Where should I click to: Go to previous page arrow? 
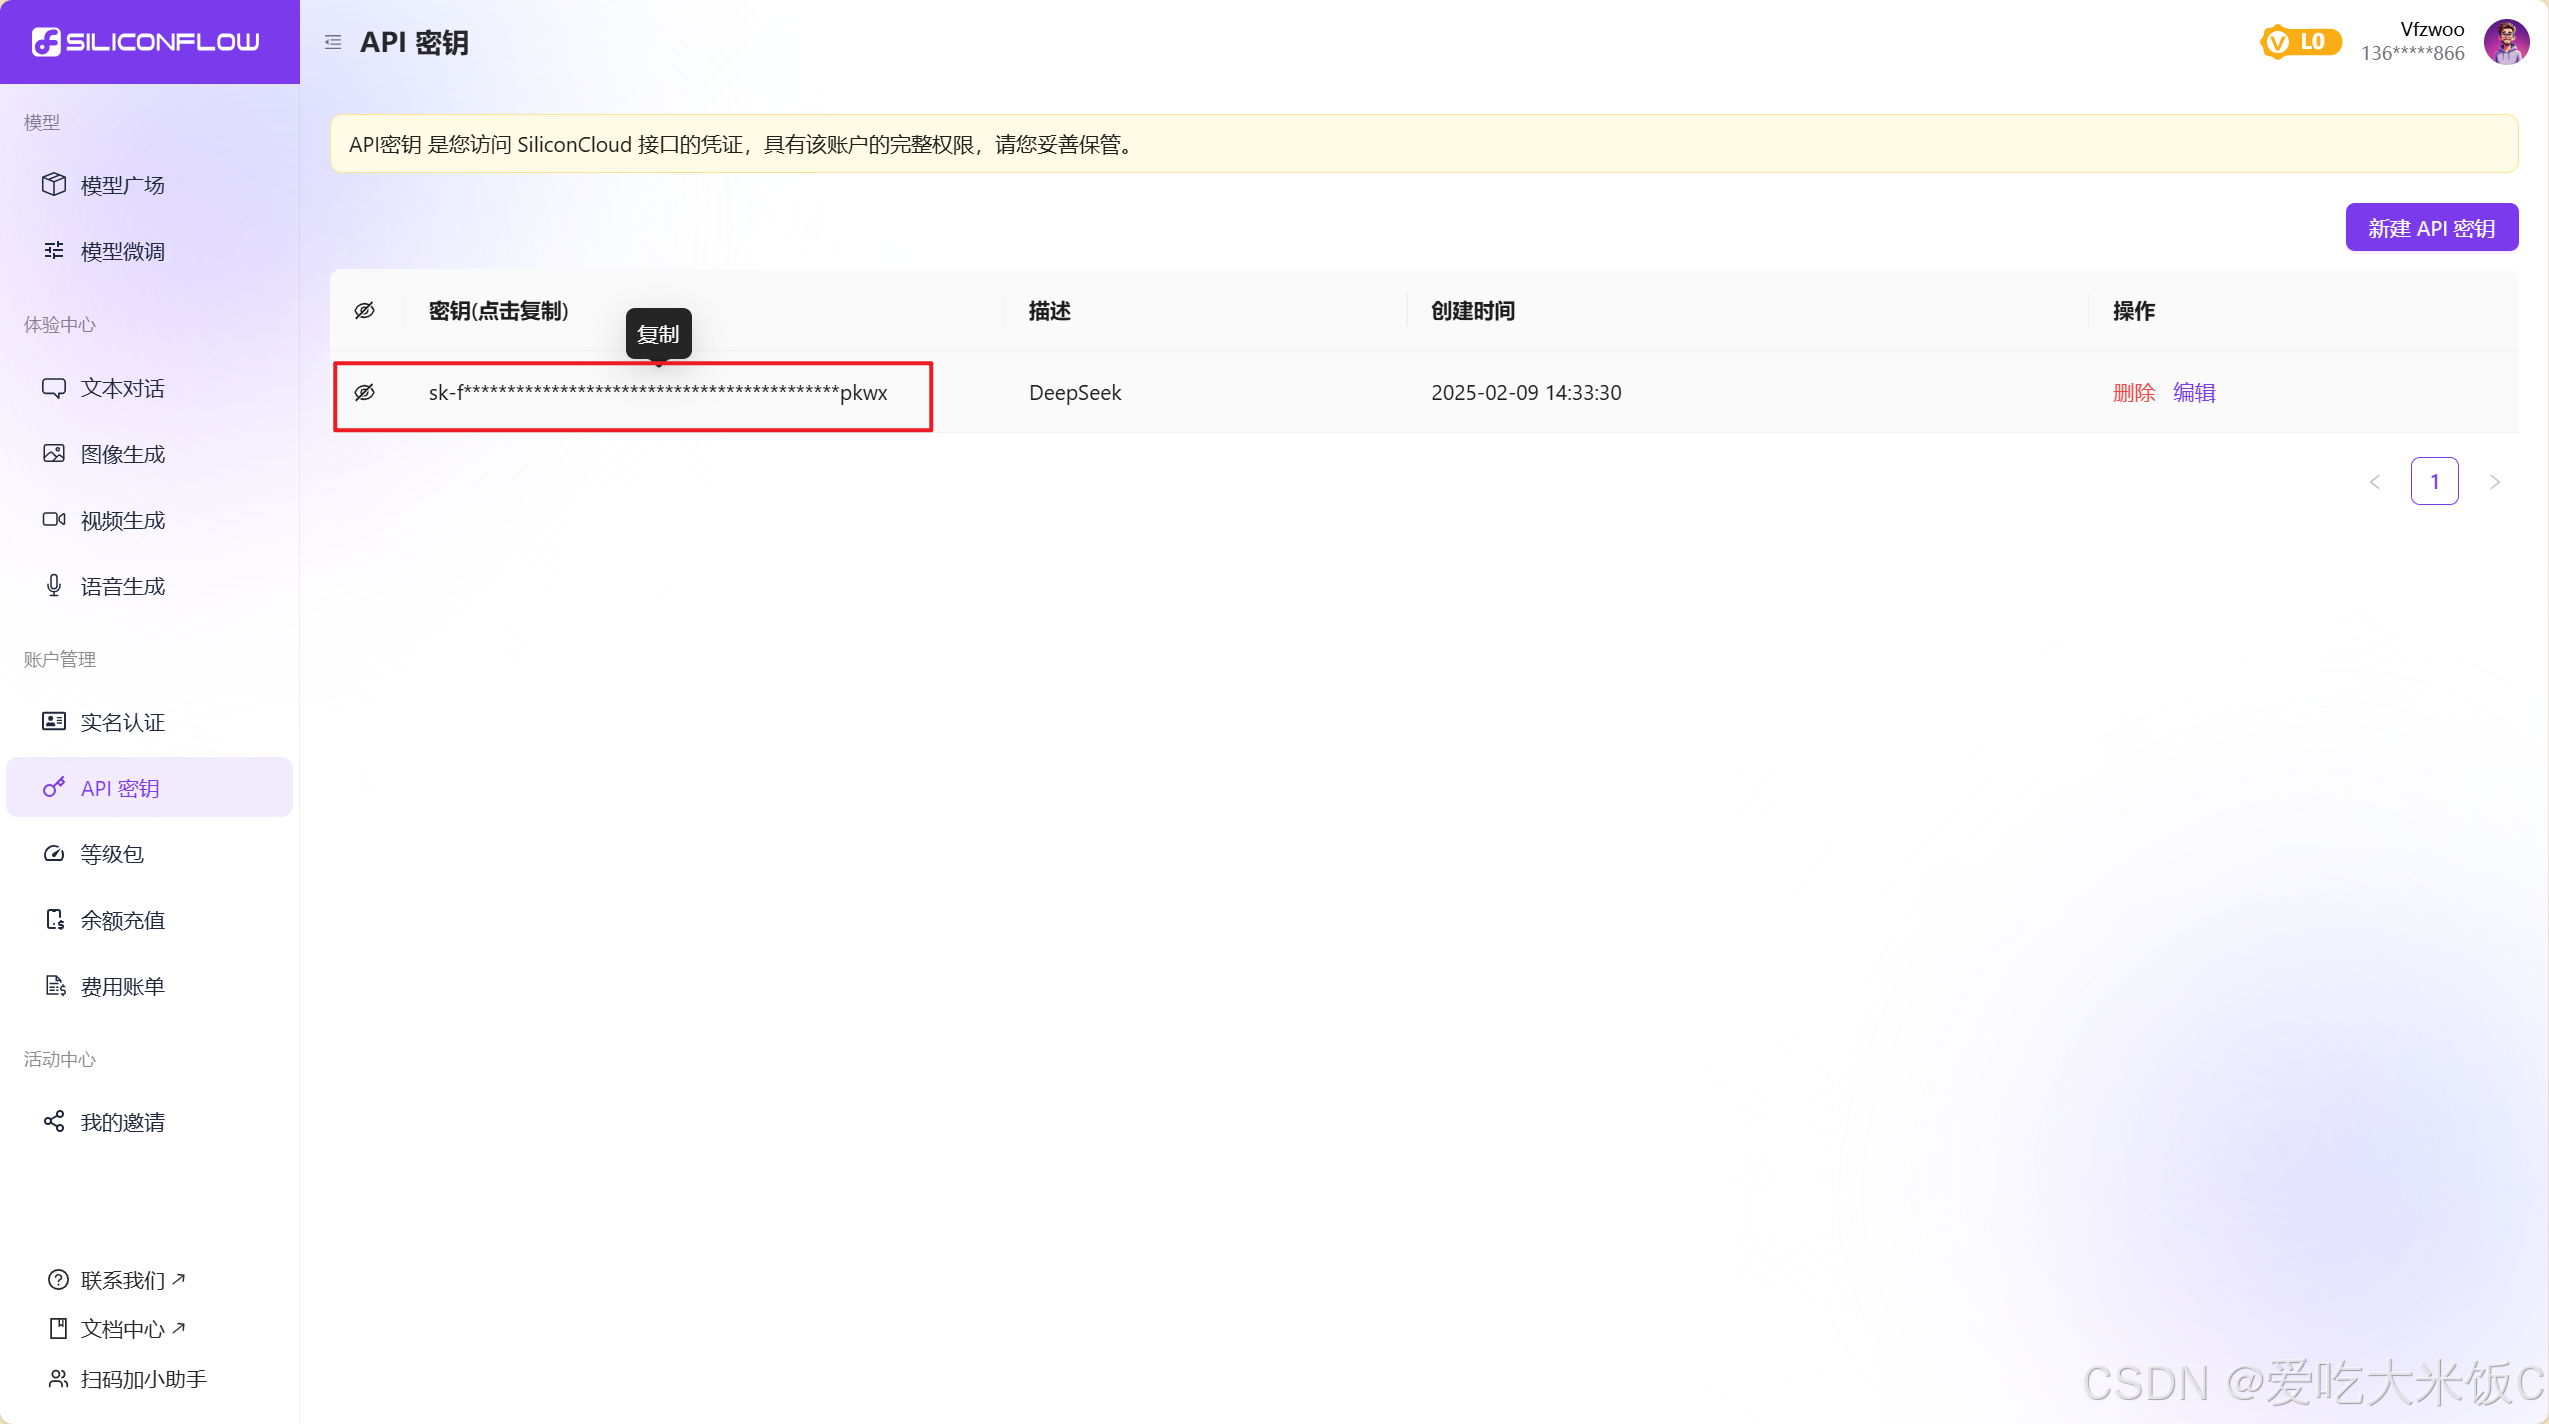click(x=2375, y=482)
